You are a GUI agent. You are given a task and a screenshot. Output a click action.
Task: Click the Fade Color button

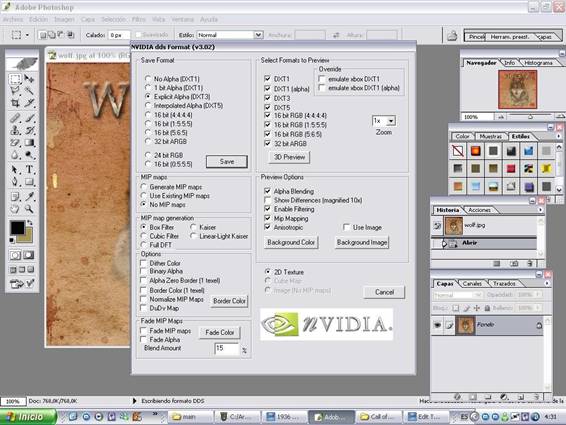(219, 332)
